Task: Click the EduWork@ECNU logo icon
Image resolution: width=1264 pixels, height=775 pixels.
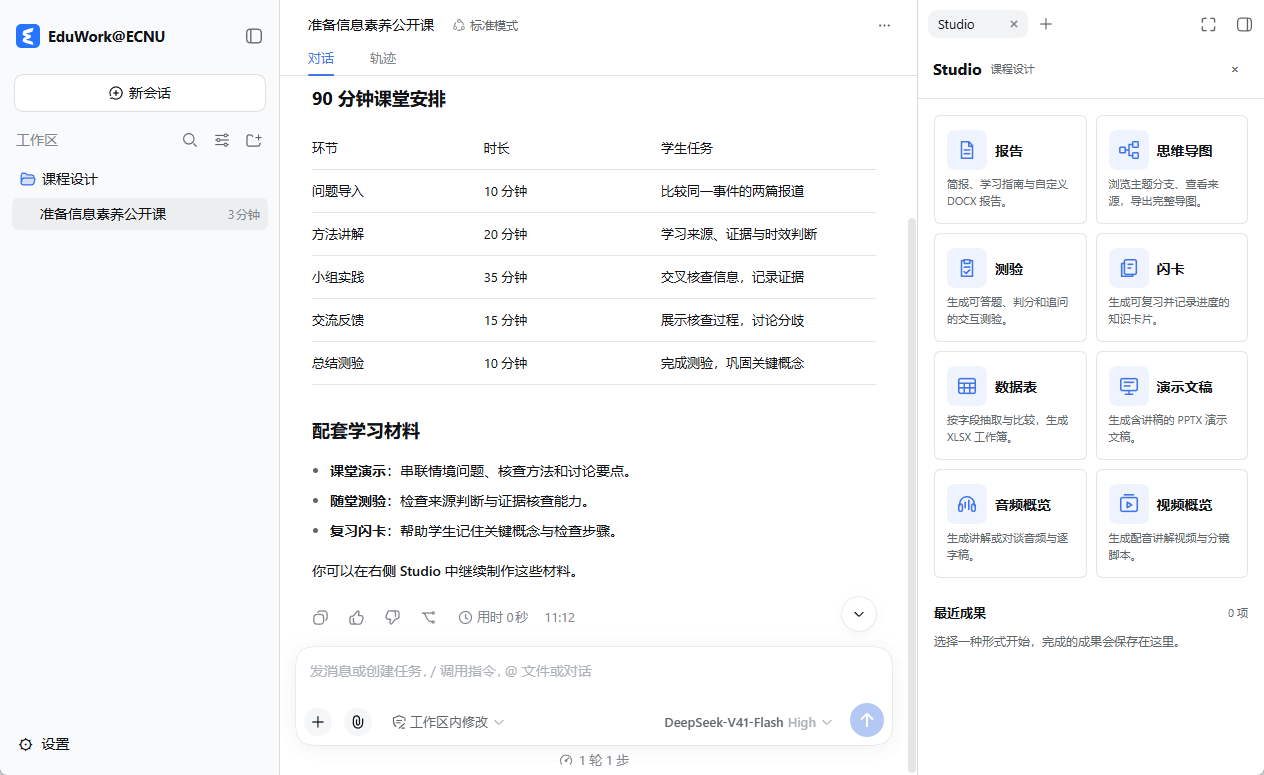Action: click(x=28, y=36)
